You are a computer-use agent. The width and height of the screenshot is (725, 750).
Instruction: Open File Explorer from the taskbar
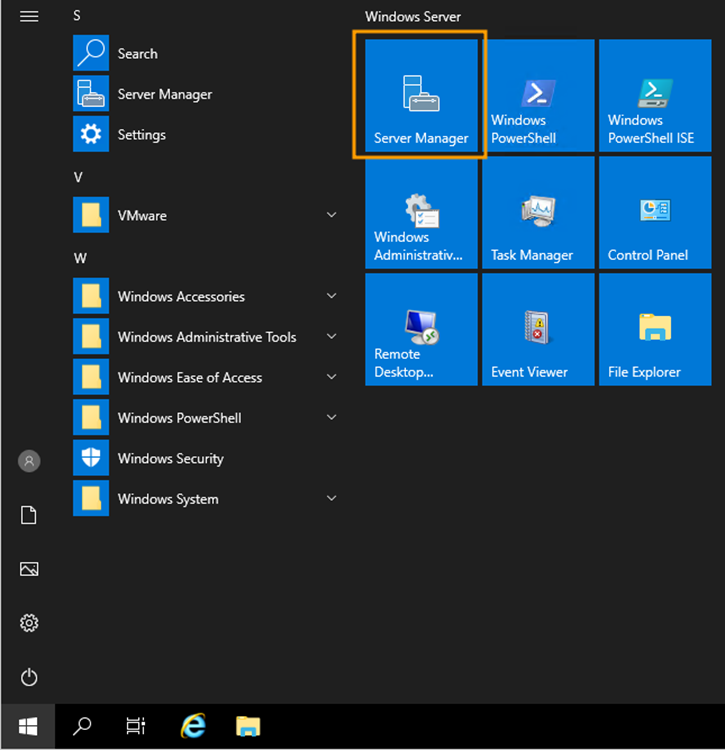[x=248, y=727]
